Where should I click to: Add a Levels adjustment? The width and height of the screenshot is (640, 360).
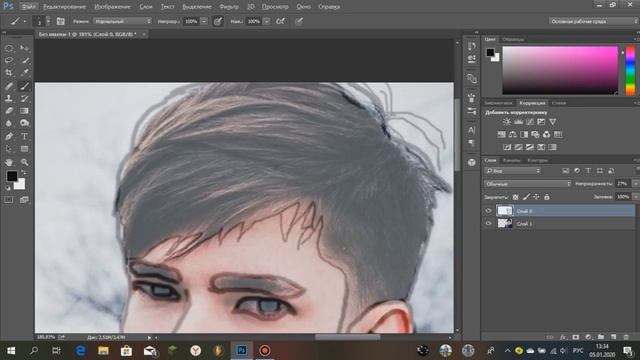[x=518, y=122]
